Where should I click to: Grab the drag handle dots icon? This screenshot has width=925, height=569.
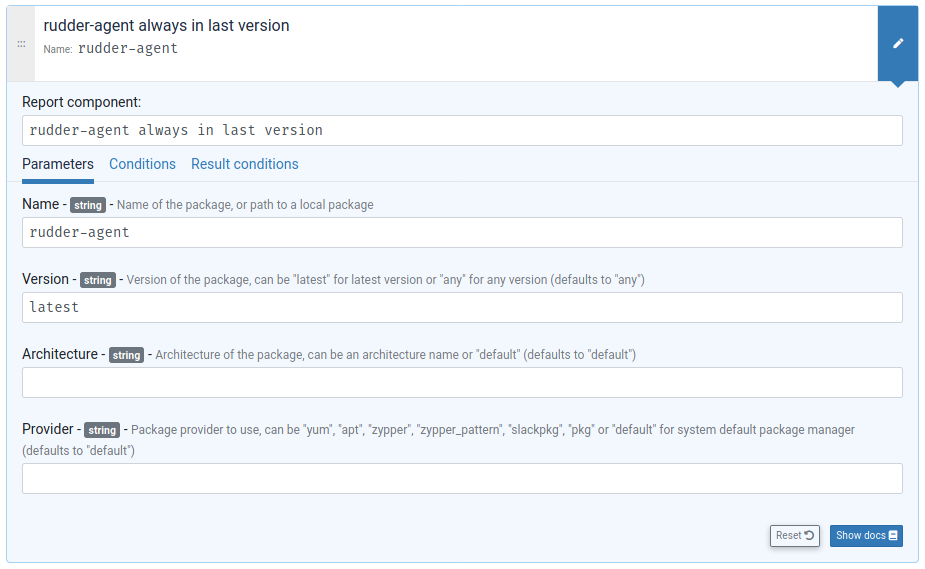(x=21, y=44)
